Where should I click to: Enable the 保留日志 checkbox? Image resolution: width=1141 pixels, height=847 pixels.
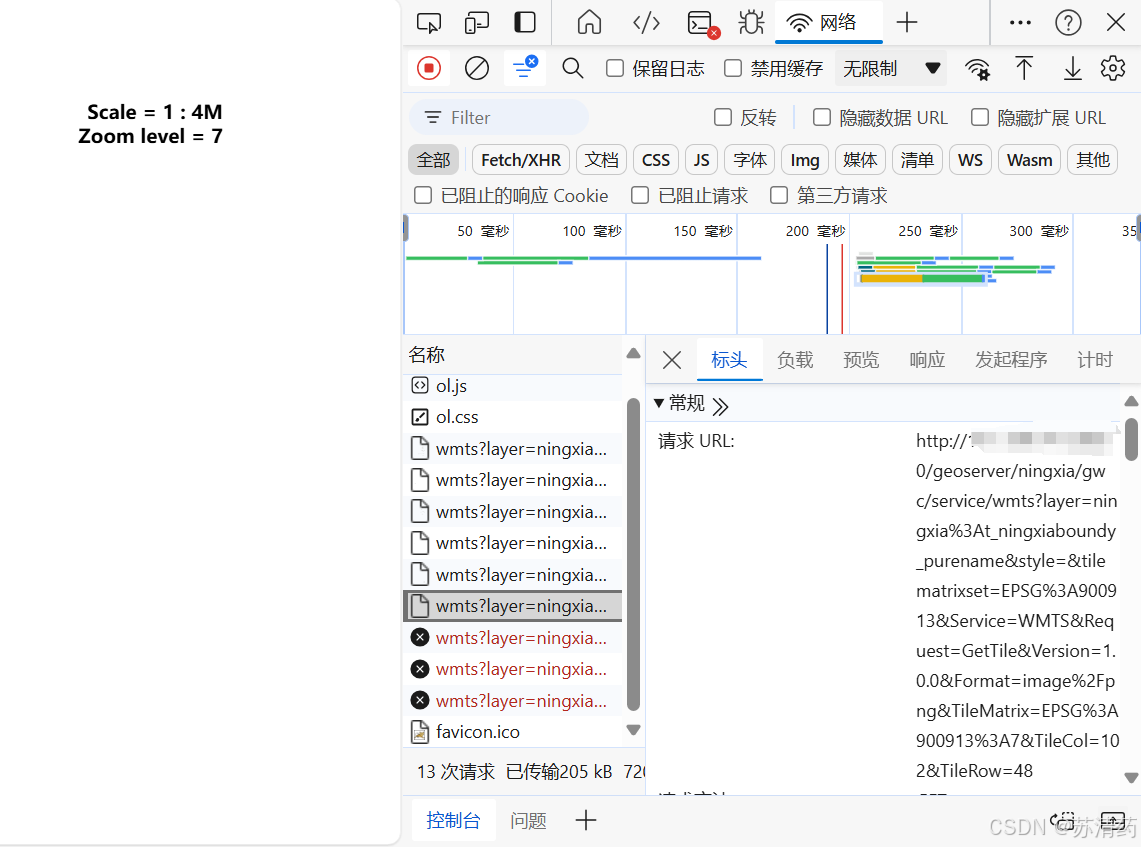615,68
